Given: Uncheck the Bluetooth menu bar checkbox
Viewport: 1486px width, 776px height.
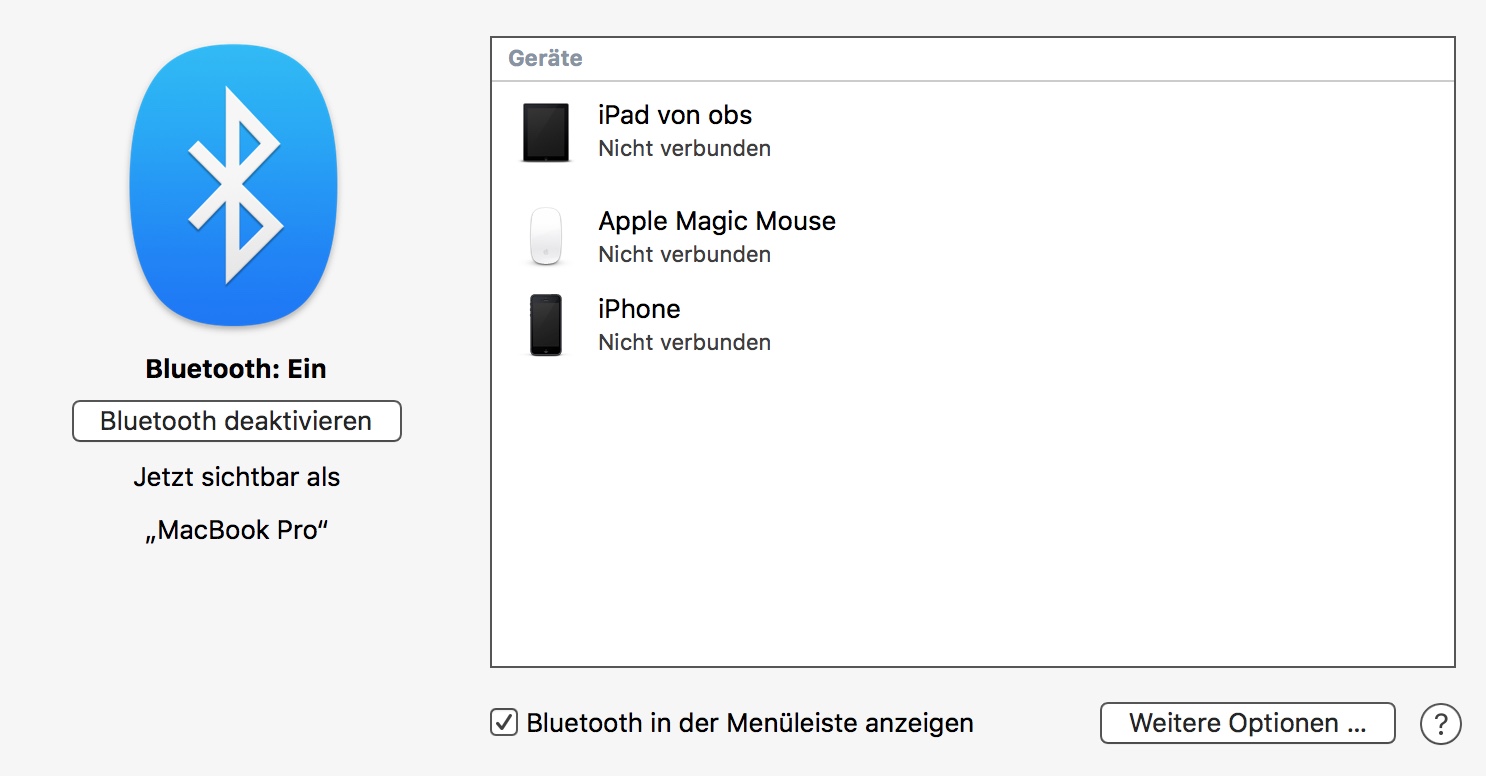Looking at the screenshot, I should [504, 722].
